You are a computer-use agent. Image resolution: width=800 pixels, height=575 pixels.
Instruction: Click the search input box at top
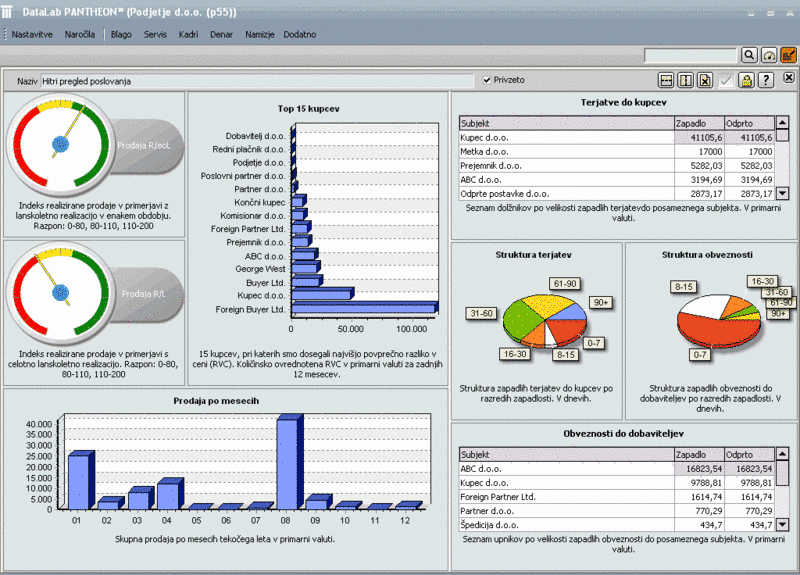[690, 56]
